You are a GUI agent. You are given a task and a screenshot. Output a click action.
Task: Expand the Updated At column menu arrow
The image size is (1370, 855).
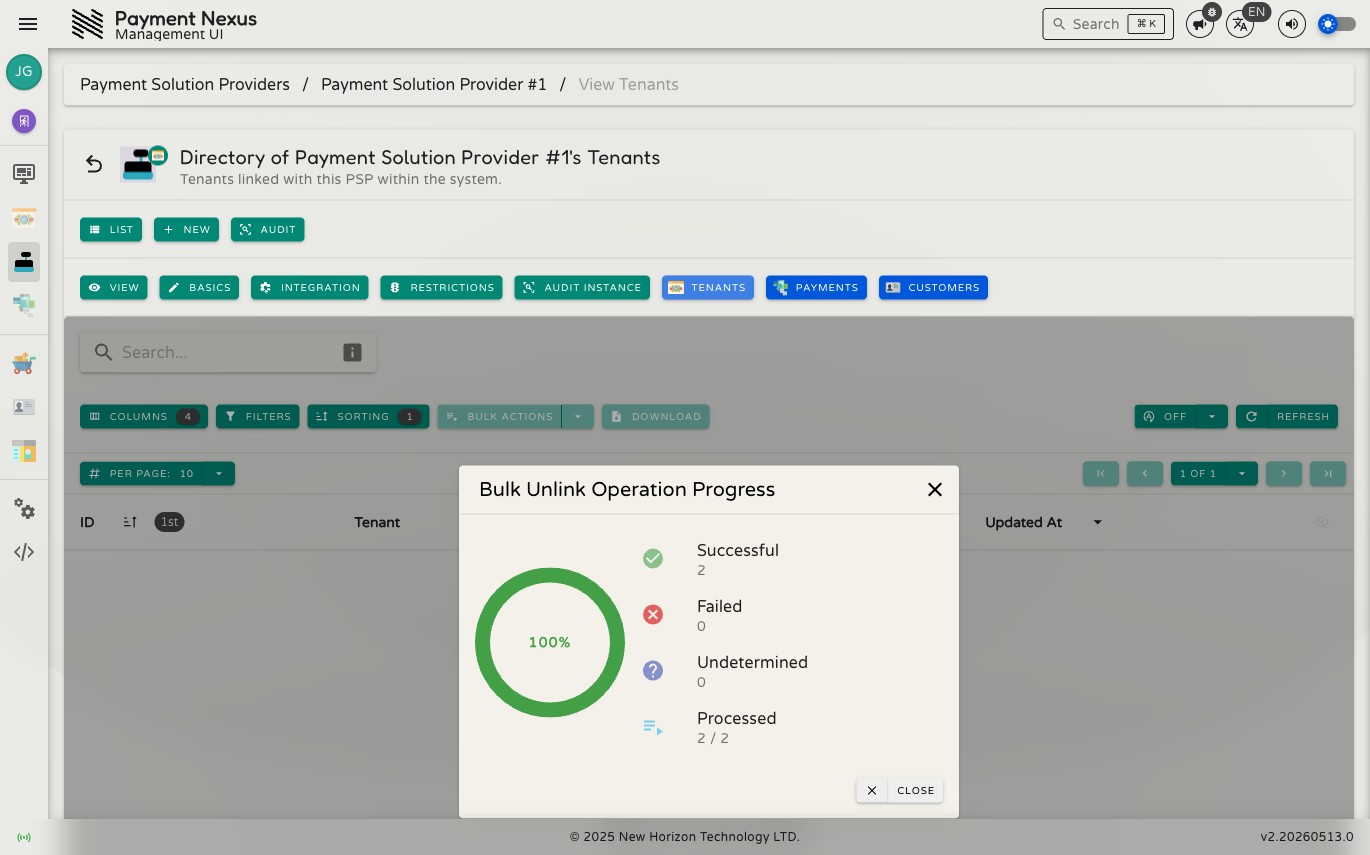tap(1097, 522)
